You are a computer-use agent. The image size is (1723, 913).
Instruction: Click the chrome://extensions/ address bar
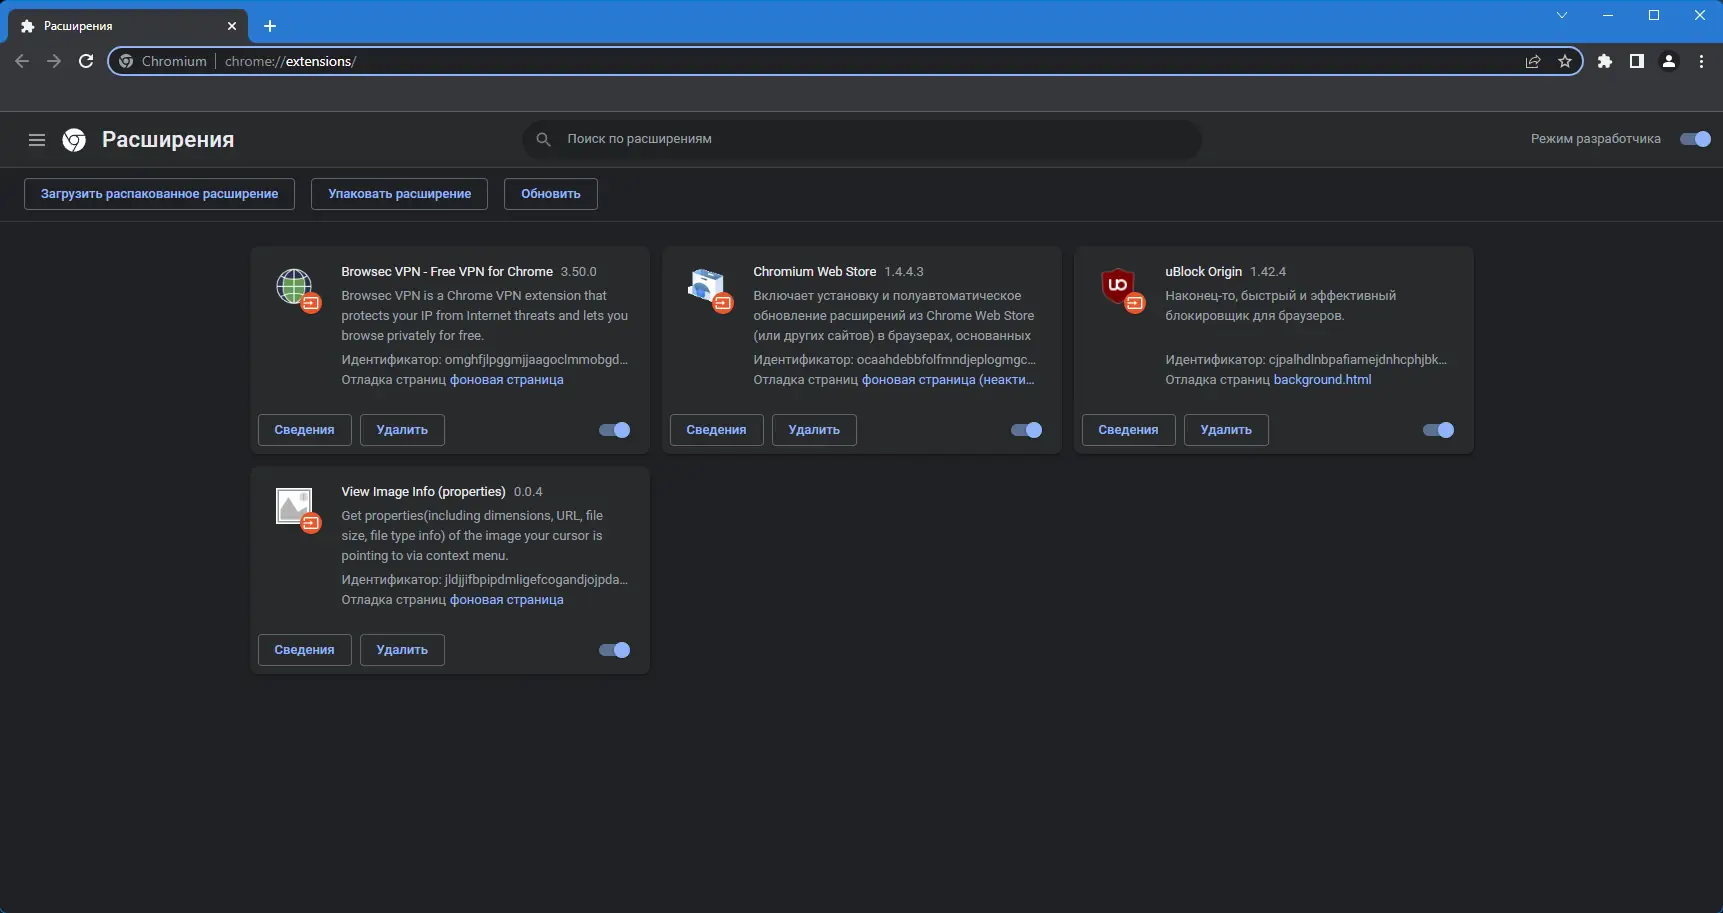(x=845, y=61)
